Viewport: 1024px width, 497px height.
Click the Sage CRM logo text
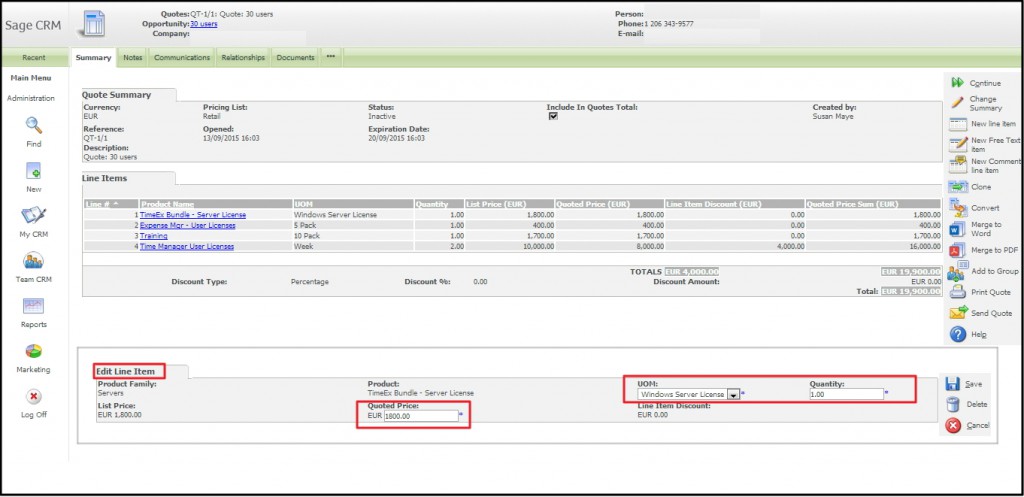pos(33,26)
